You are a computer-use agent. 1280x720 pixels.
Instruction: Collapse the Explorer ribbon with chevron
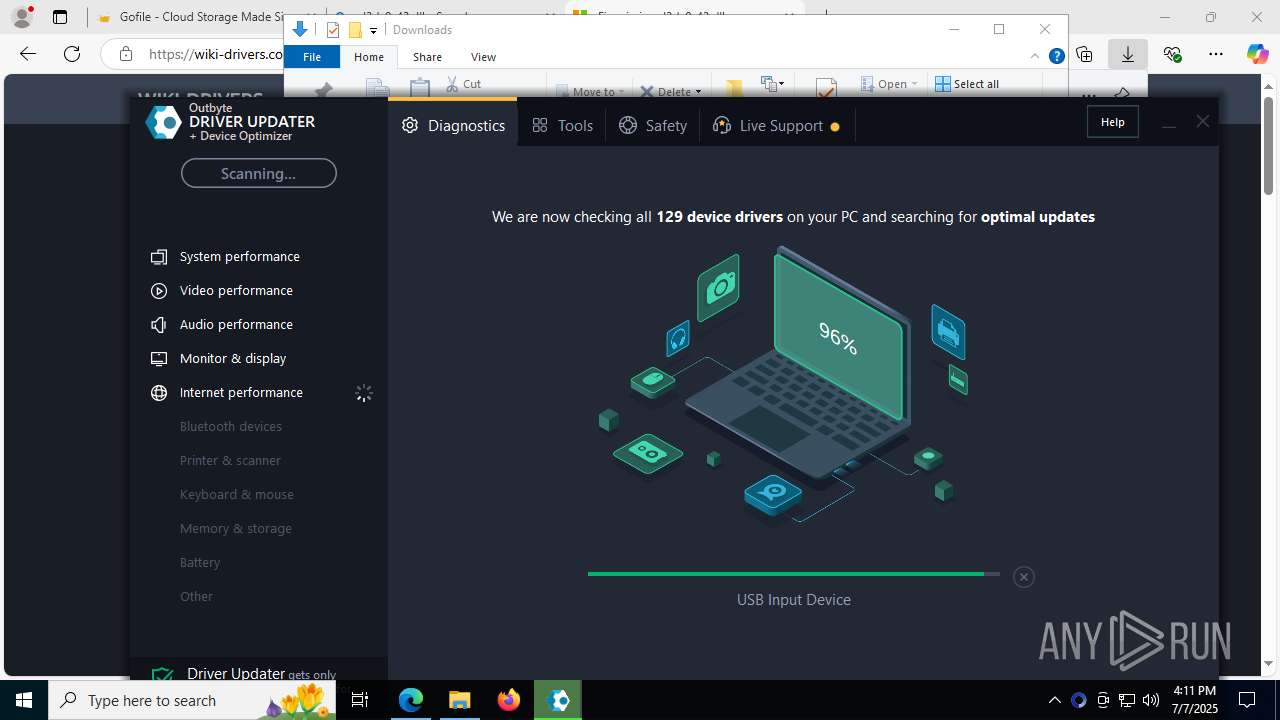tap(1037, 56)
